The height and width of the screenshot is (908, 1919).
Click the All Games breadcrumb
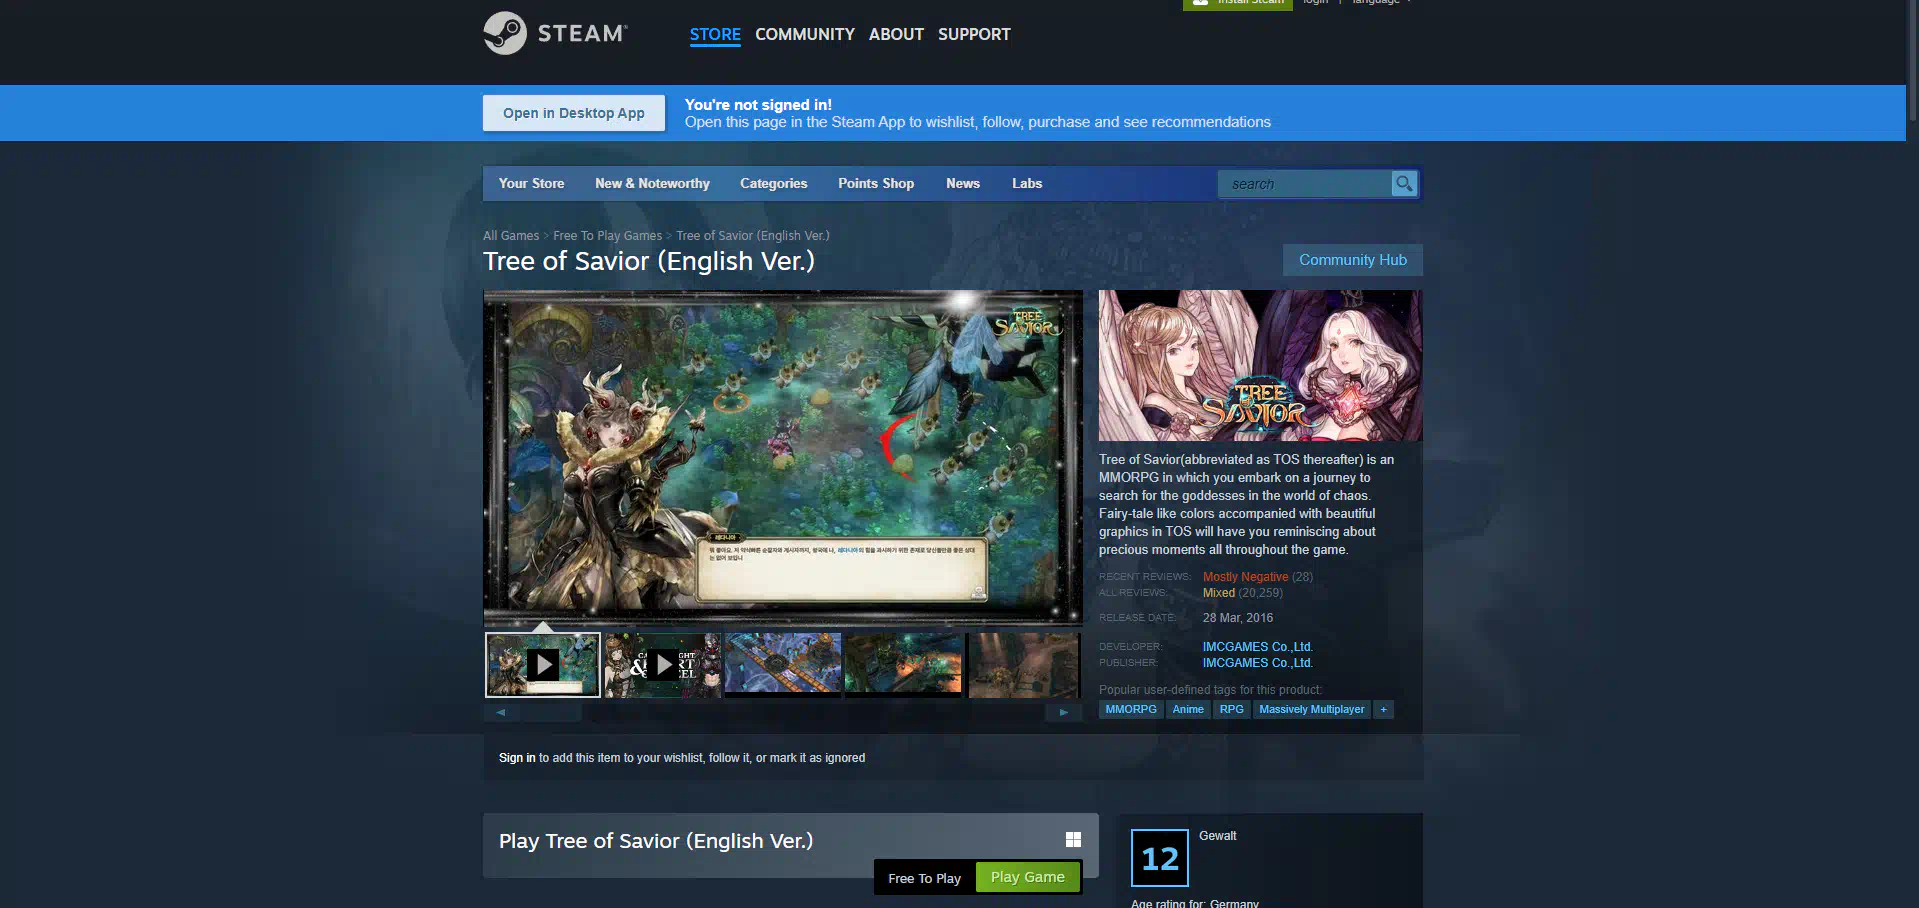pos(511,236)
